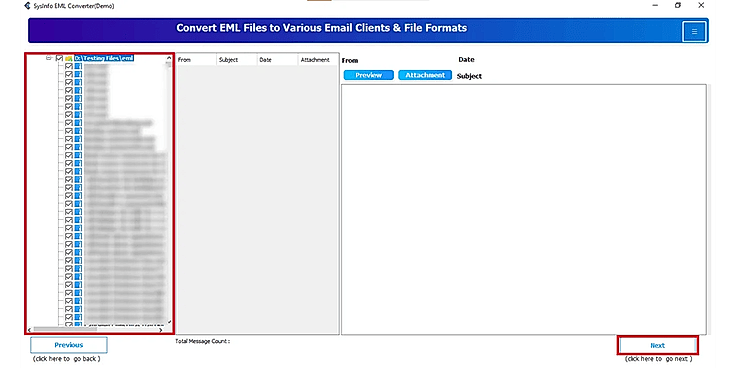The width and height of the screenshot is (736, 368).
Task: Go back with the Previous button
Action: pos(69,345)
